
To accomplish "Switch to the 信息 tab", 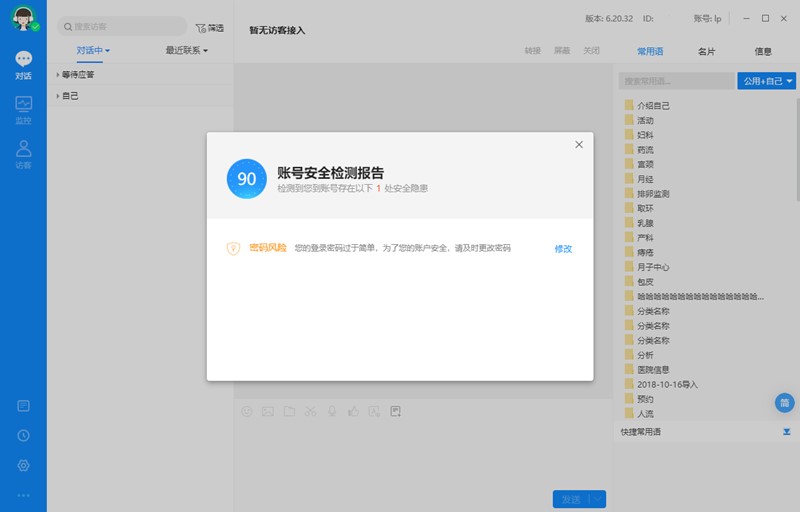I will (763, 51).
